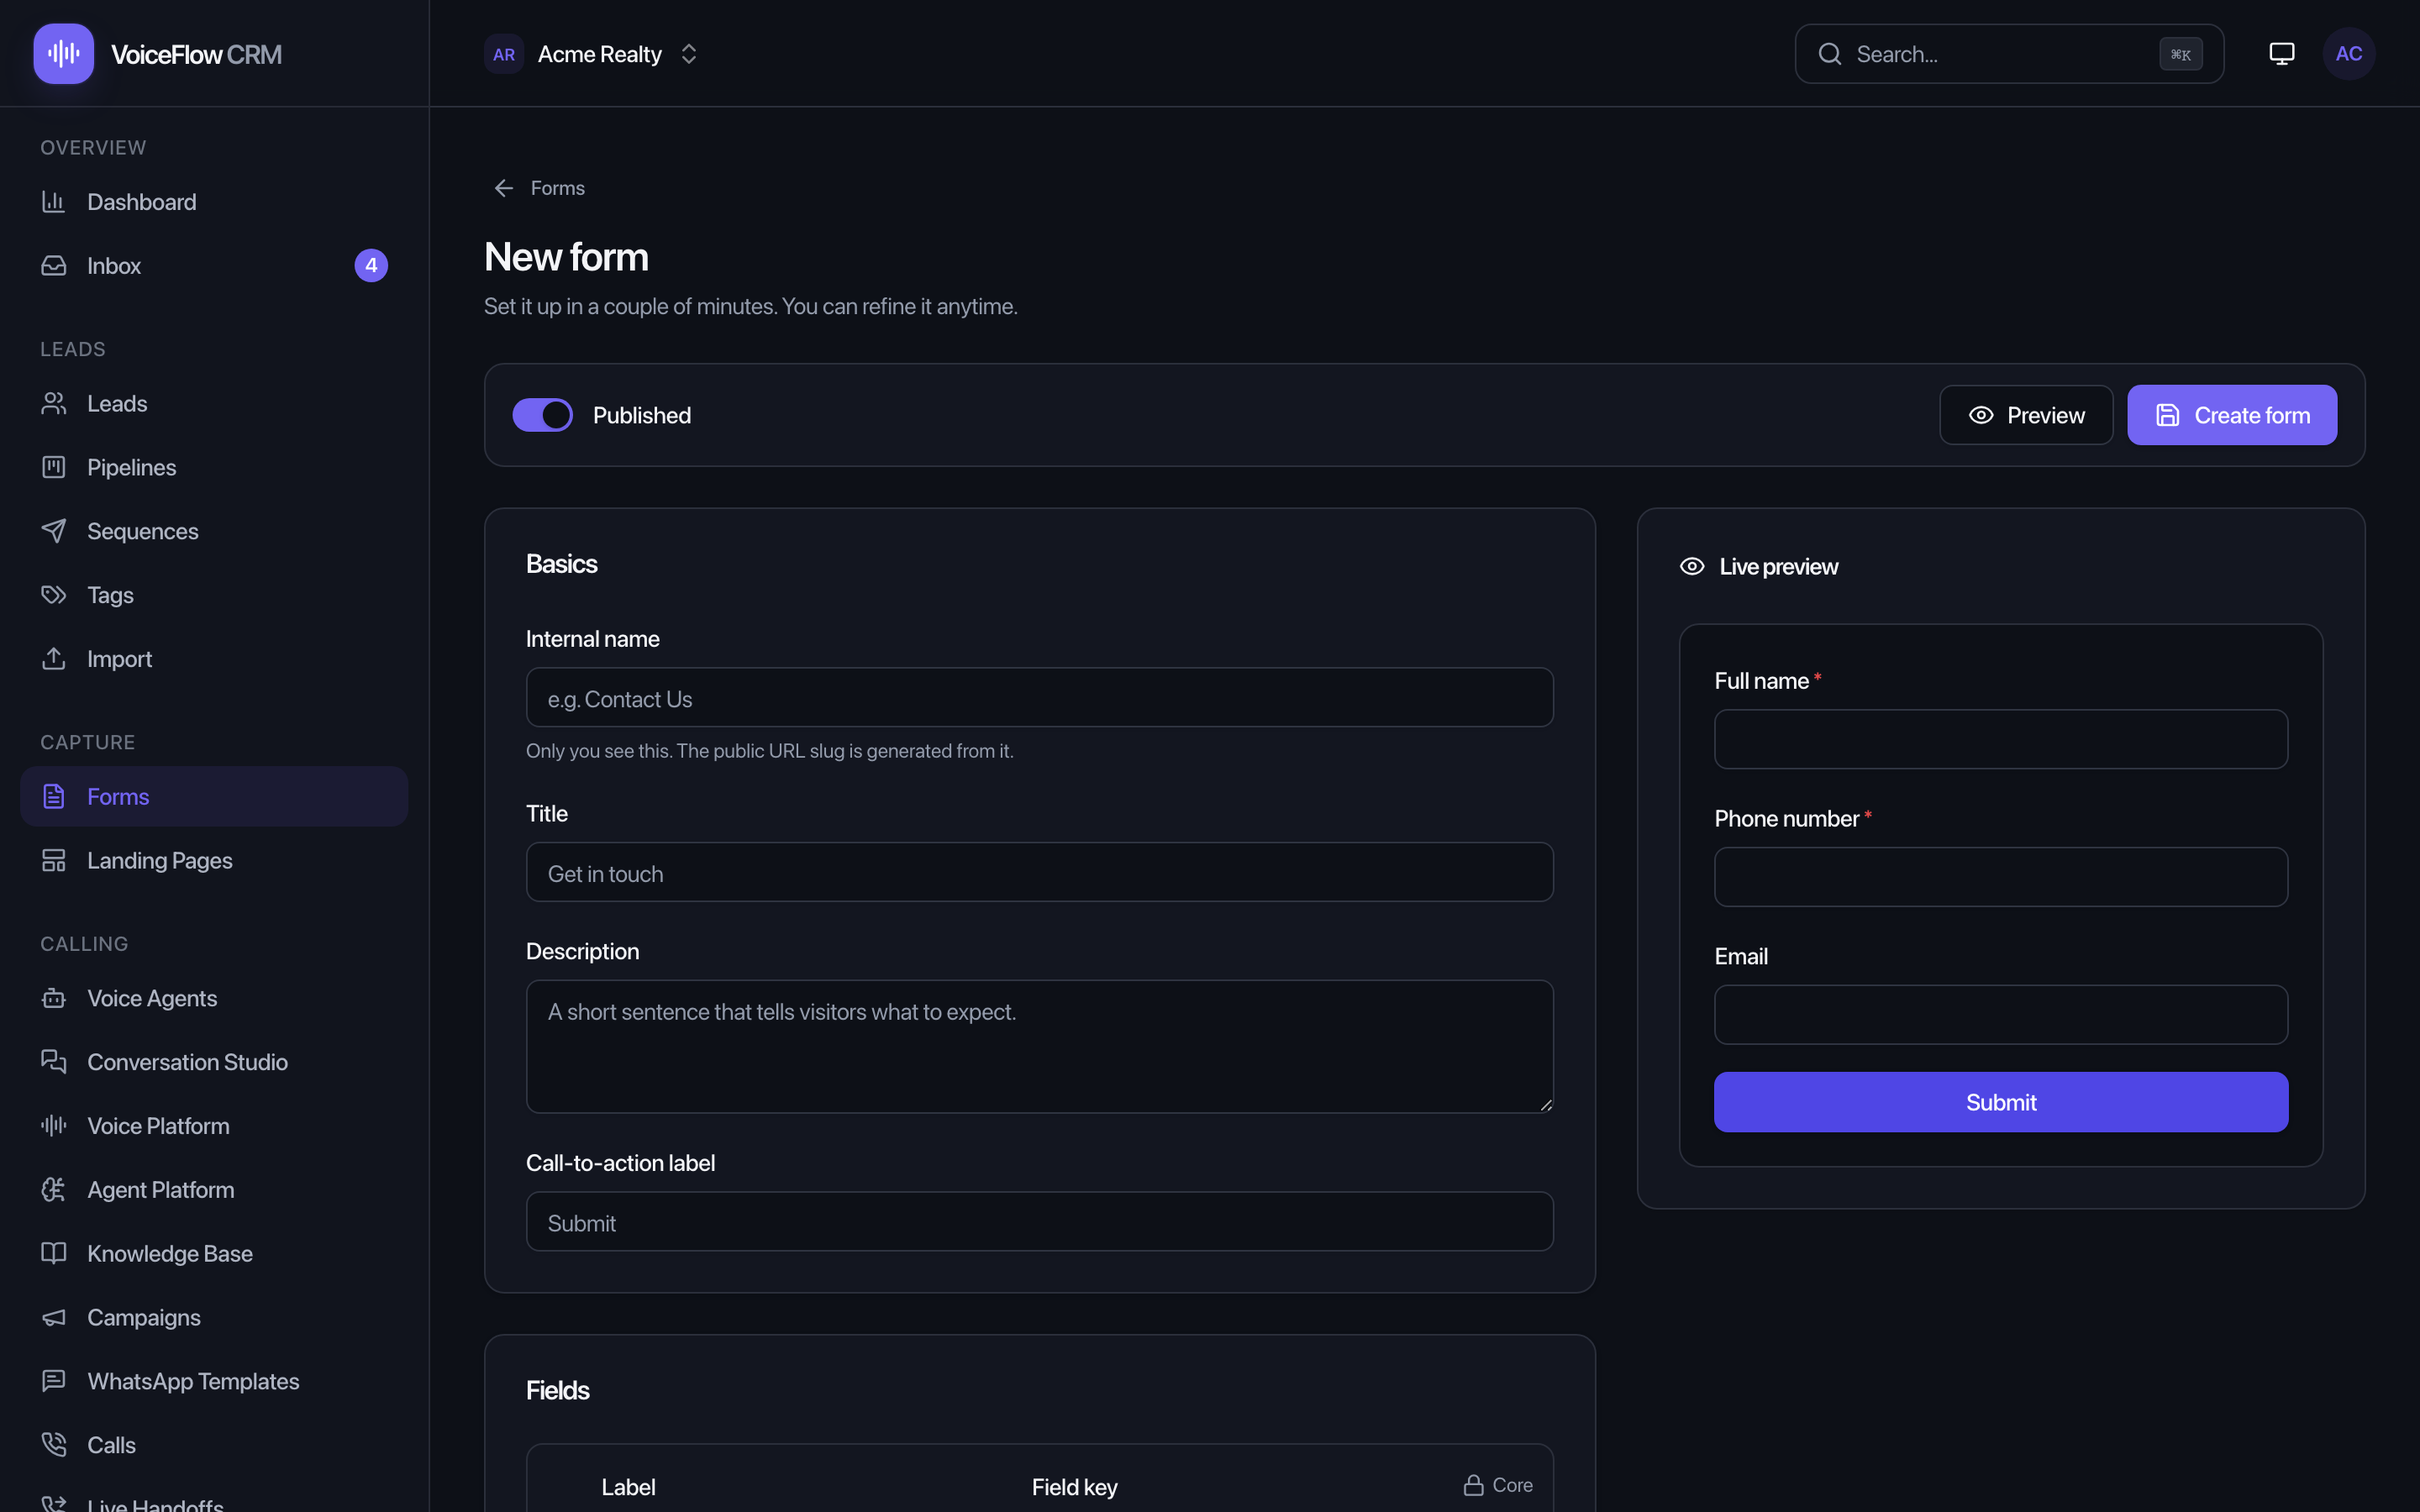Click the Inbox tray icon
Viewport: 2420px width, 1512px height.
click(x=54, y=266)
